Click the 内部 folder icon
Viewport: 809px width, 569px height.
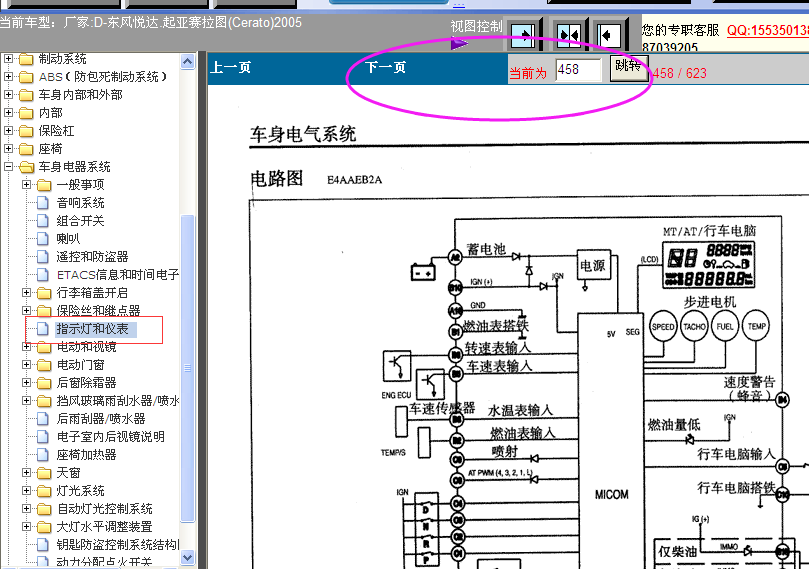(x=26, y=113)
